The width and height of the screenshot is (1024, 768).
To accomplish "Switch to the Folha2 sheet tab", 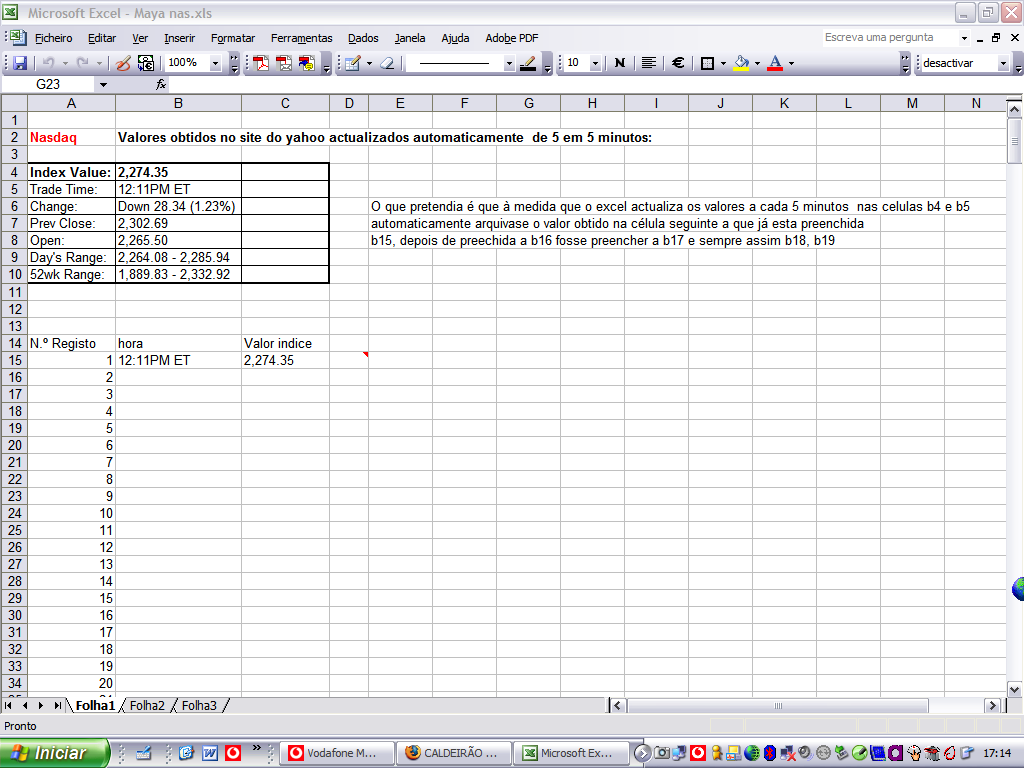I will point(147,705).
